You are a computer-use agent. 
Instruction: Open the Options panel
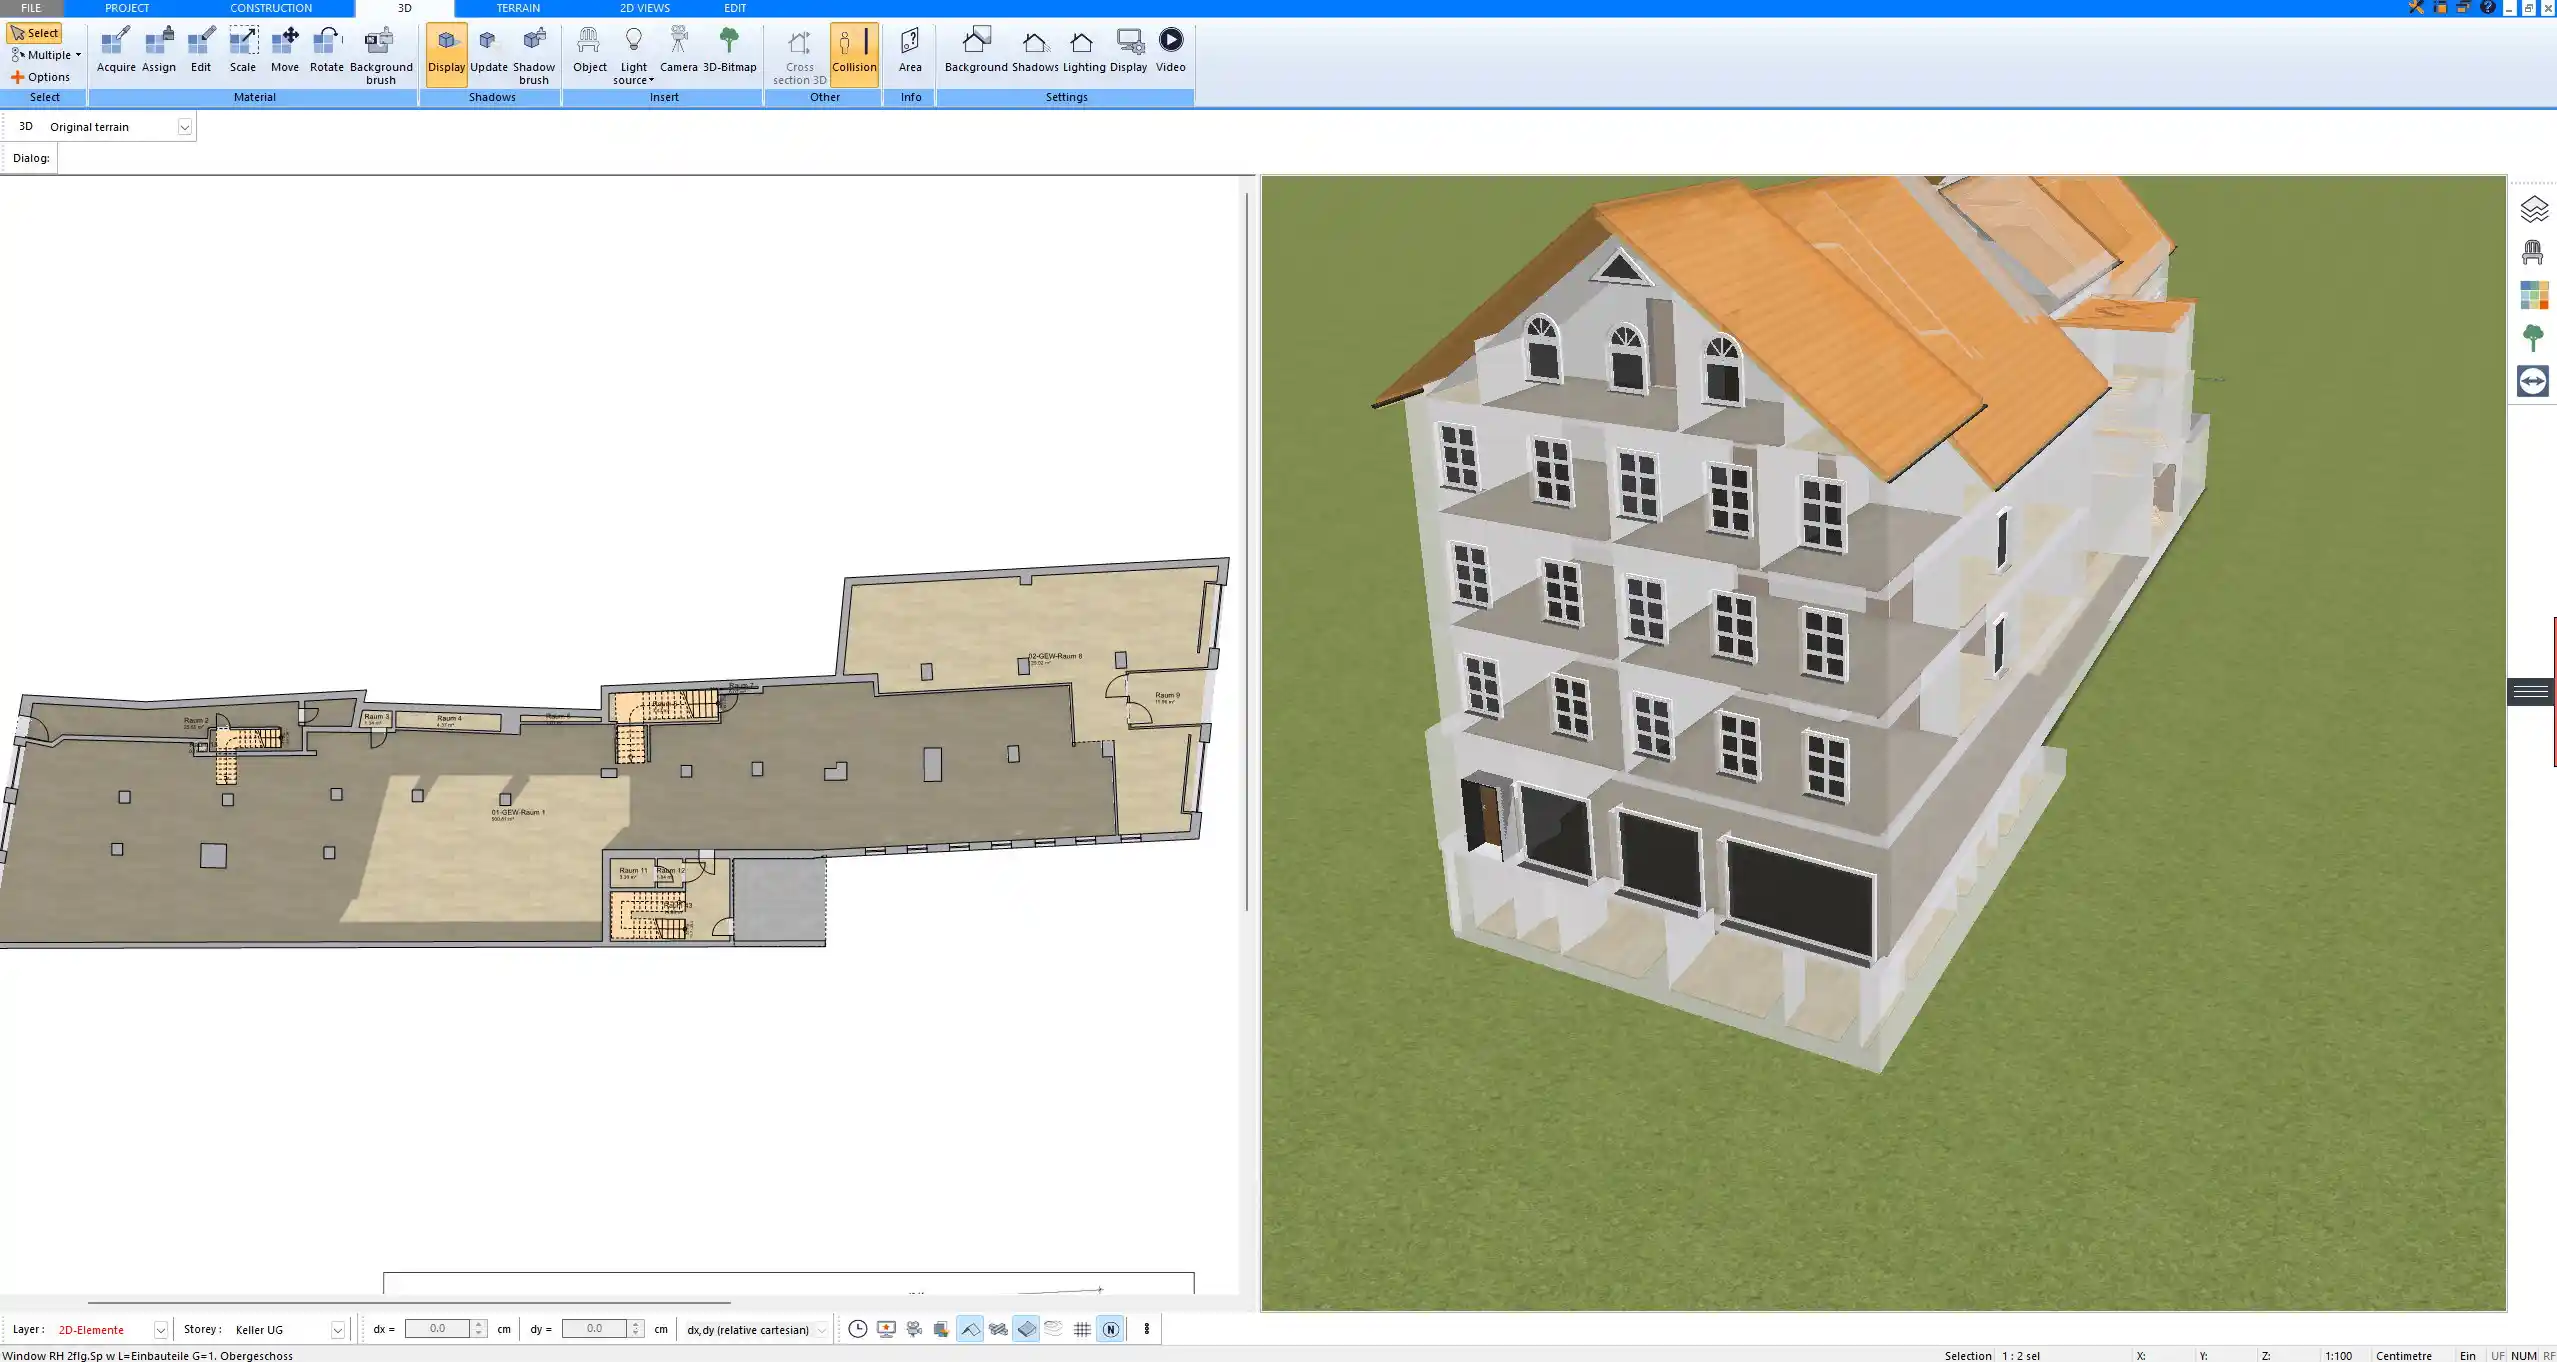(x=45, y=76)
